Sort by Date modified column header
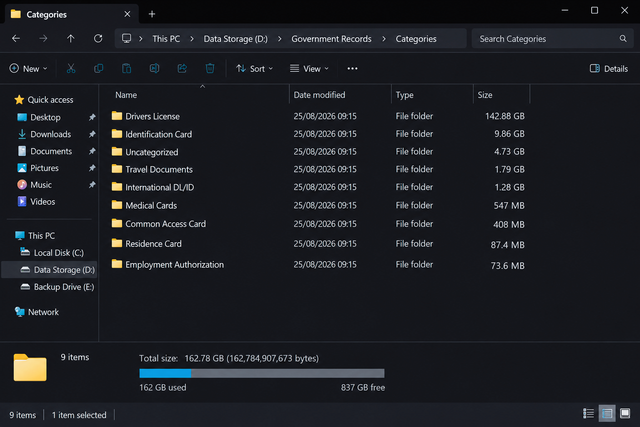The height and width of the screenshot is (427, 640). point(319,95)
